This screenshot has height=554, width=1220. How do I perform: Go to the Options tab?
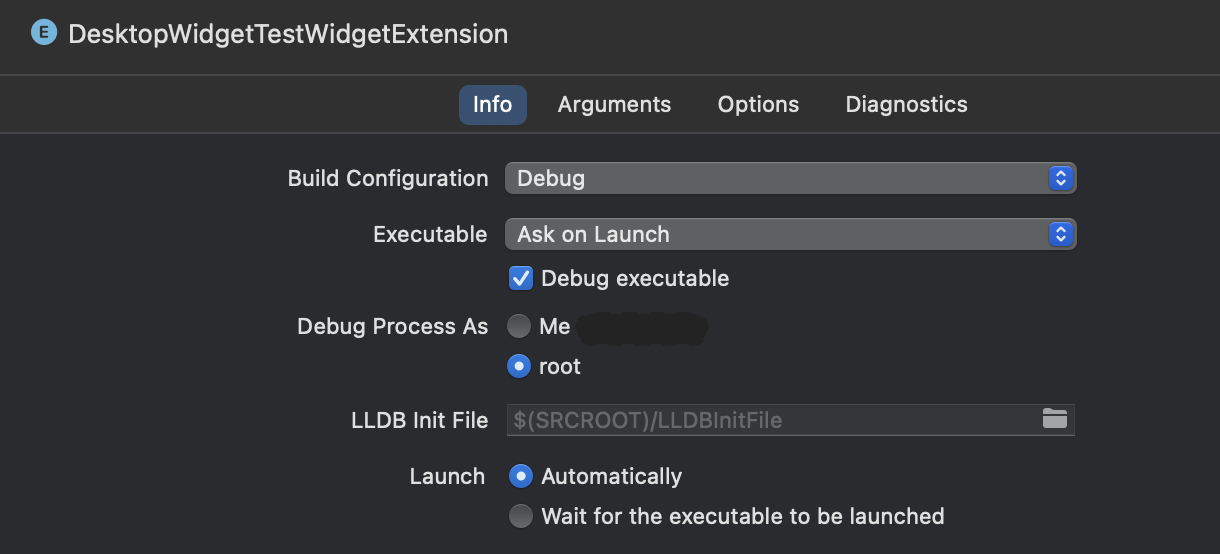click(x=758, y=104)
